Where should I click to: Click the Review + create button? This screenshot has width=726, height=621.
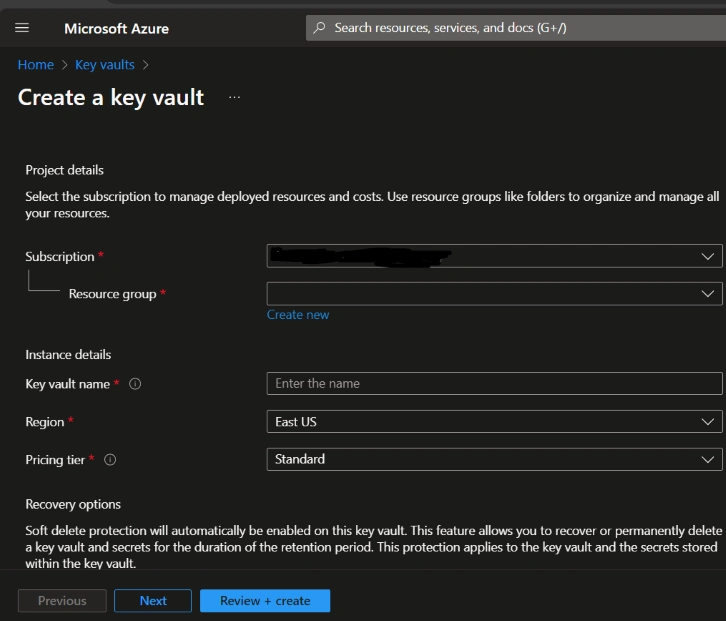265,601
